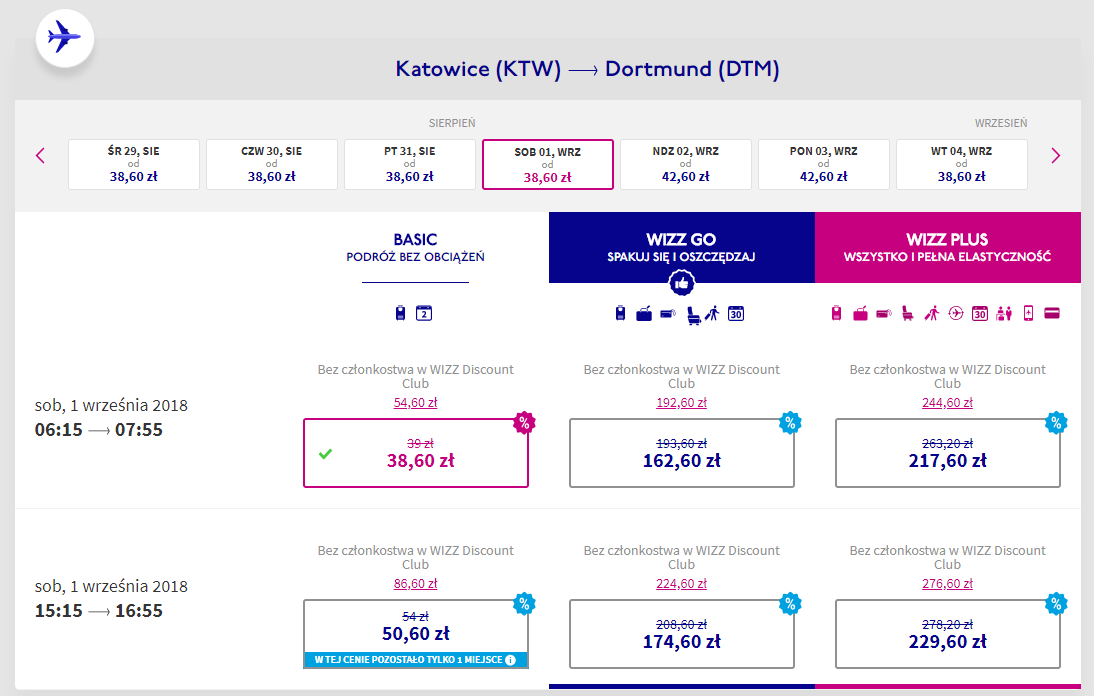This screenshot has height=696, width=1094.
Task: Show earlier dates with the left arrow
Action: click(x=41, y=155)
